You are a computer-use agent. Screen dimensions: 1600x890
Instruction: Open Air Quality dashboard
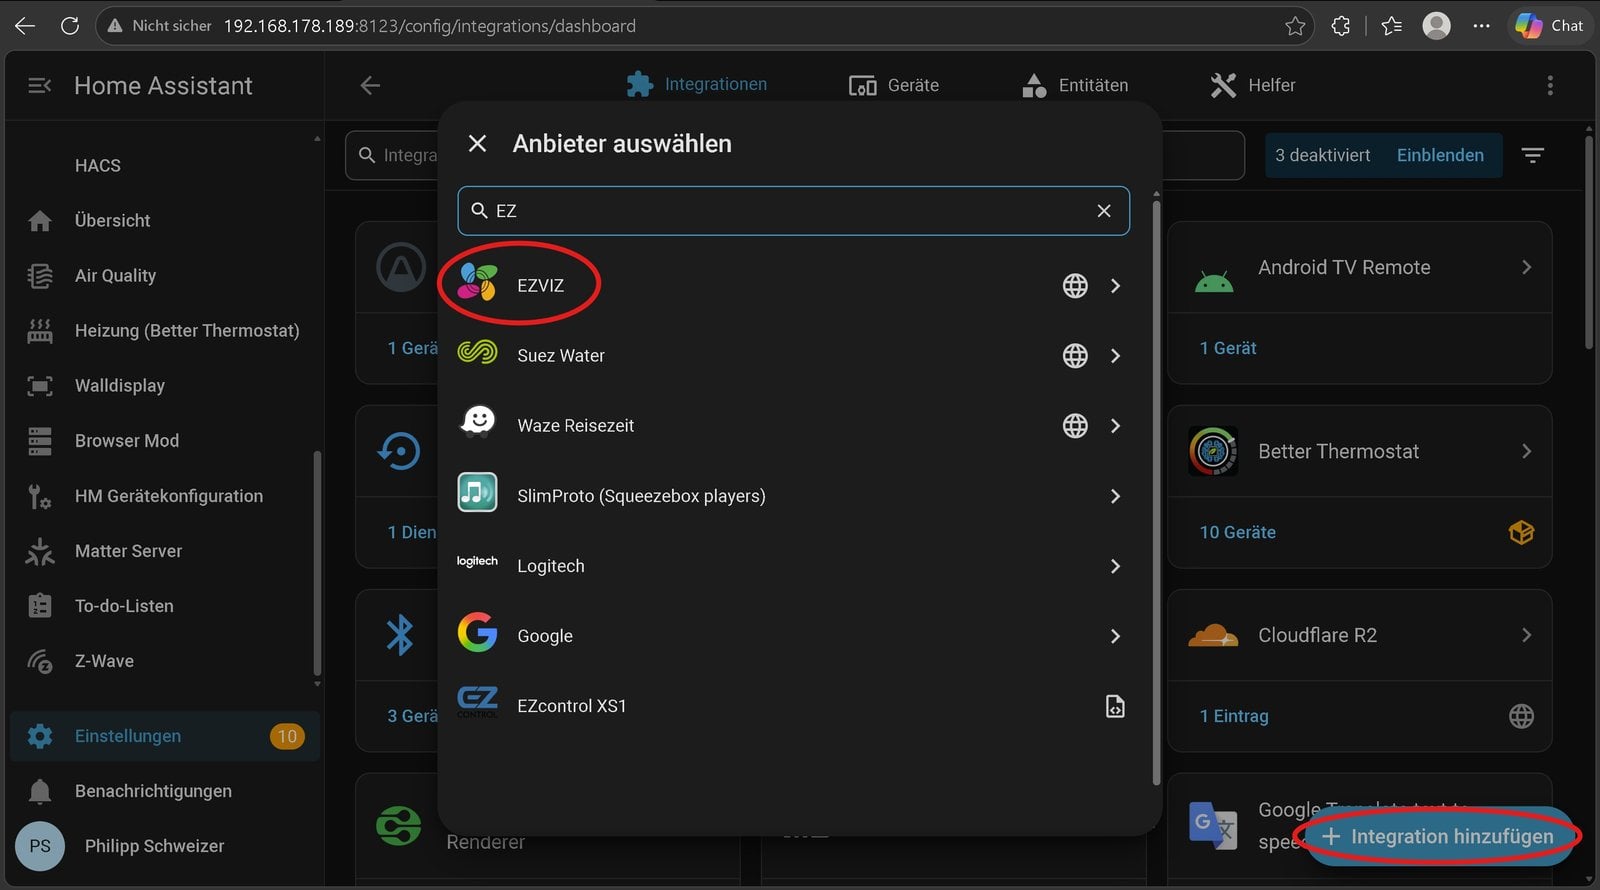(165, 276)
